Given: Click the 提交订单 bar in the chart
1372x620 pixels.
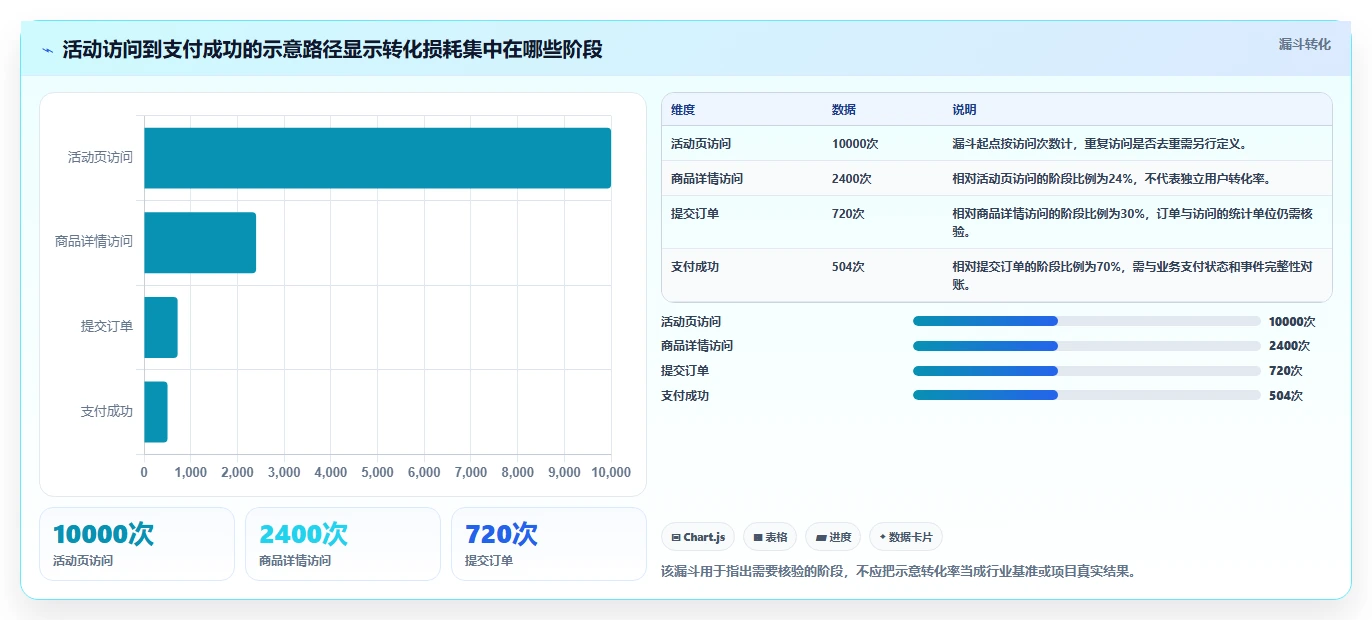Looking at the screenshot, I should click(x=161, y=327).
